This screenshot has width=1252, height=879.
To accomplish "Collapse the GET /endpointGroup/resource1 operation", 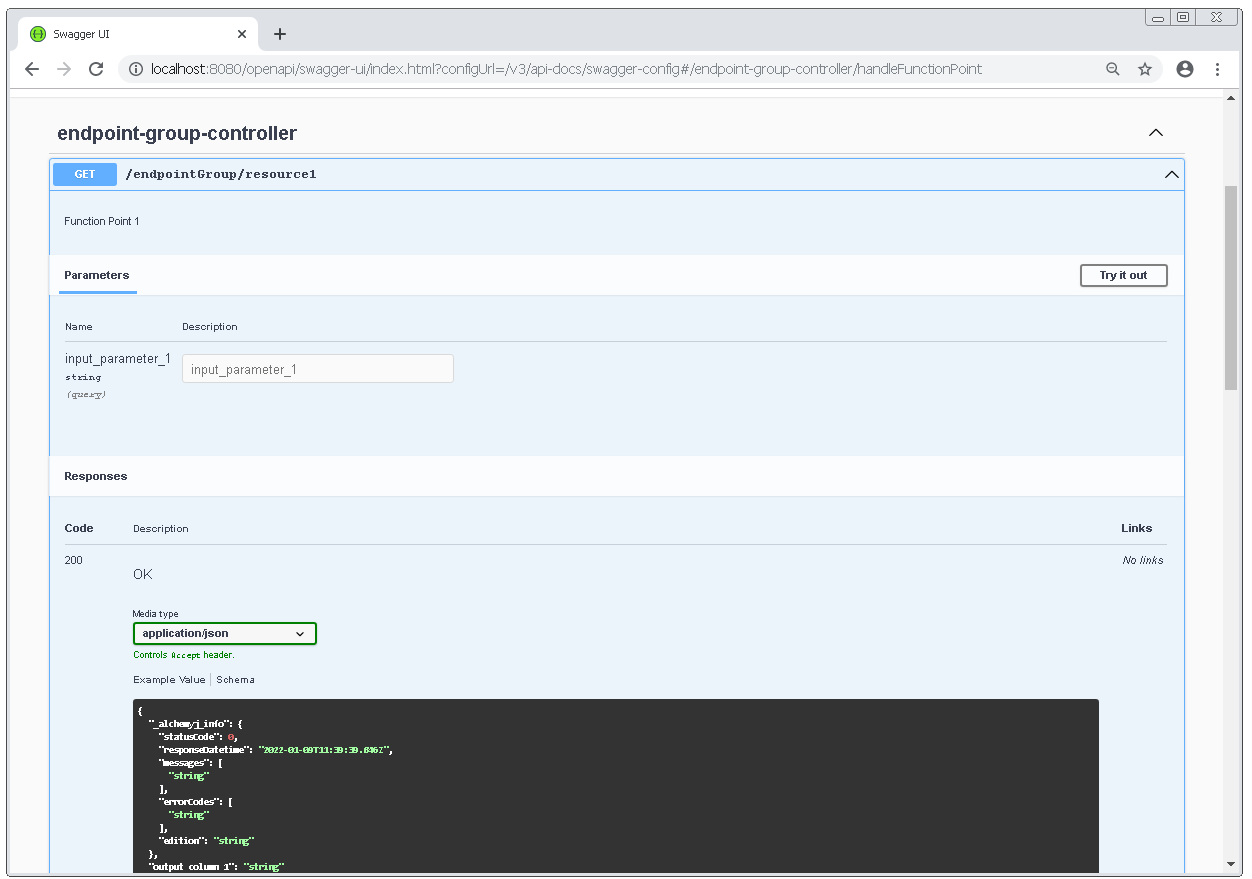I will coord(1171,175).
